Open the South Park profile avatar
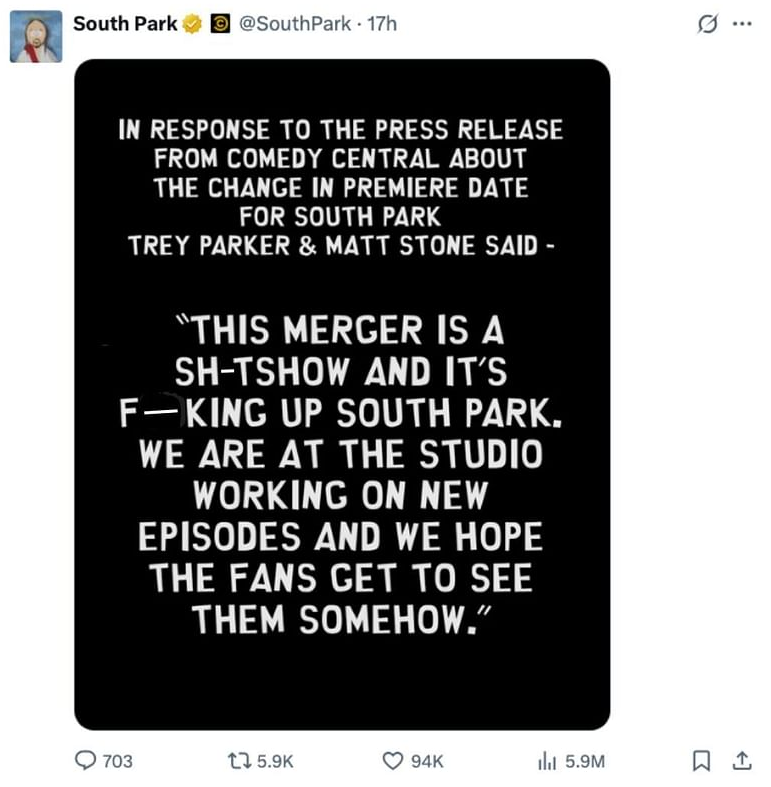This screenshot has height=787, width=771. click(x=36, y=38)
